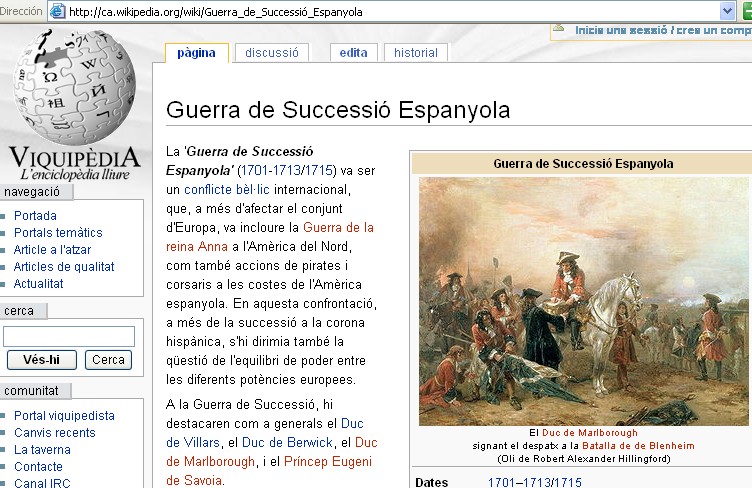Click the '1713' year link in intro
The image size is (752, 488).
[287, 171]
